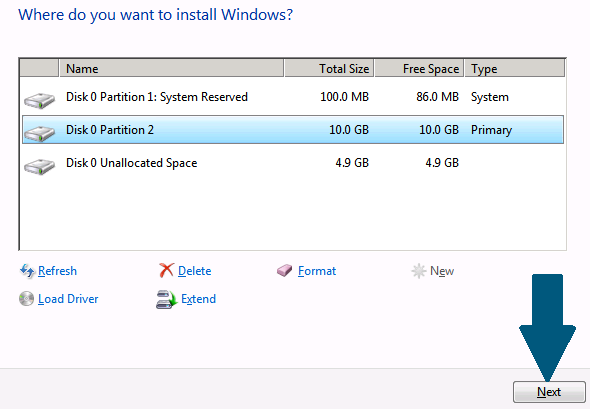
Task: Click the 10.0 GB Total Size cell
Action: point(349,130)
